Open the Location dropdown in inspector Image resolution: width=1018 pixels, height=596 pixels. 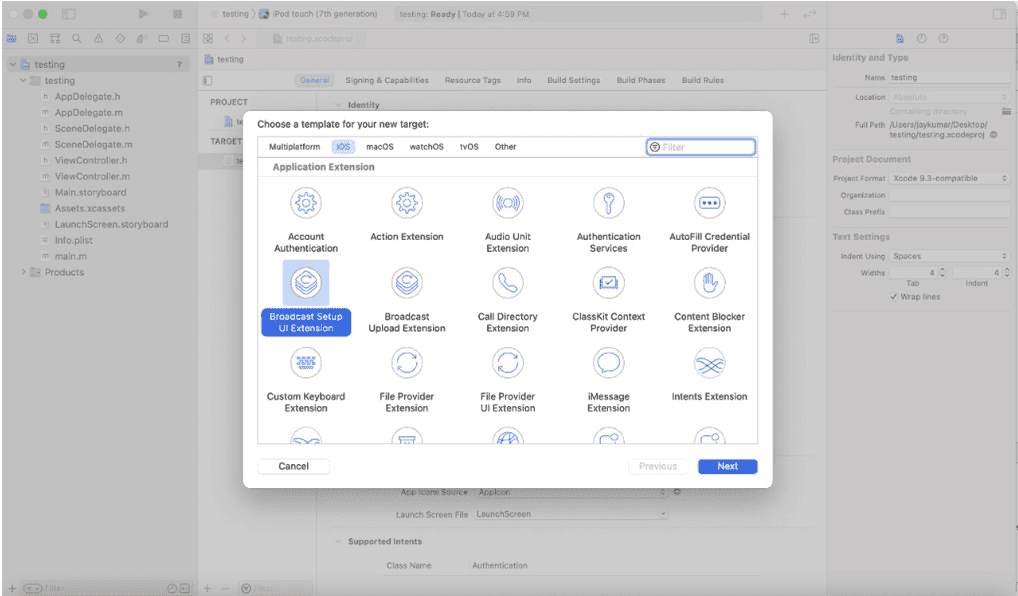point(949,97)
